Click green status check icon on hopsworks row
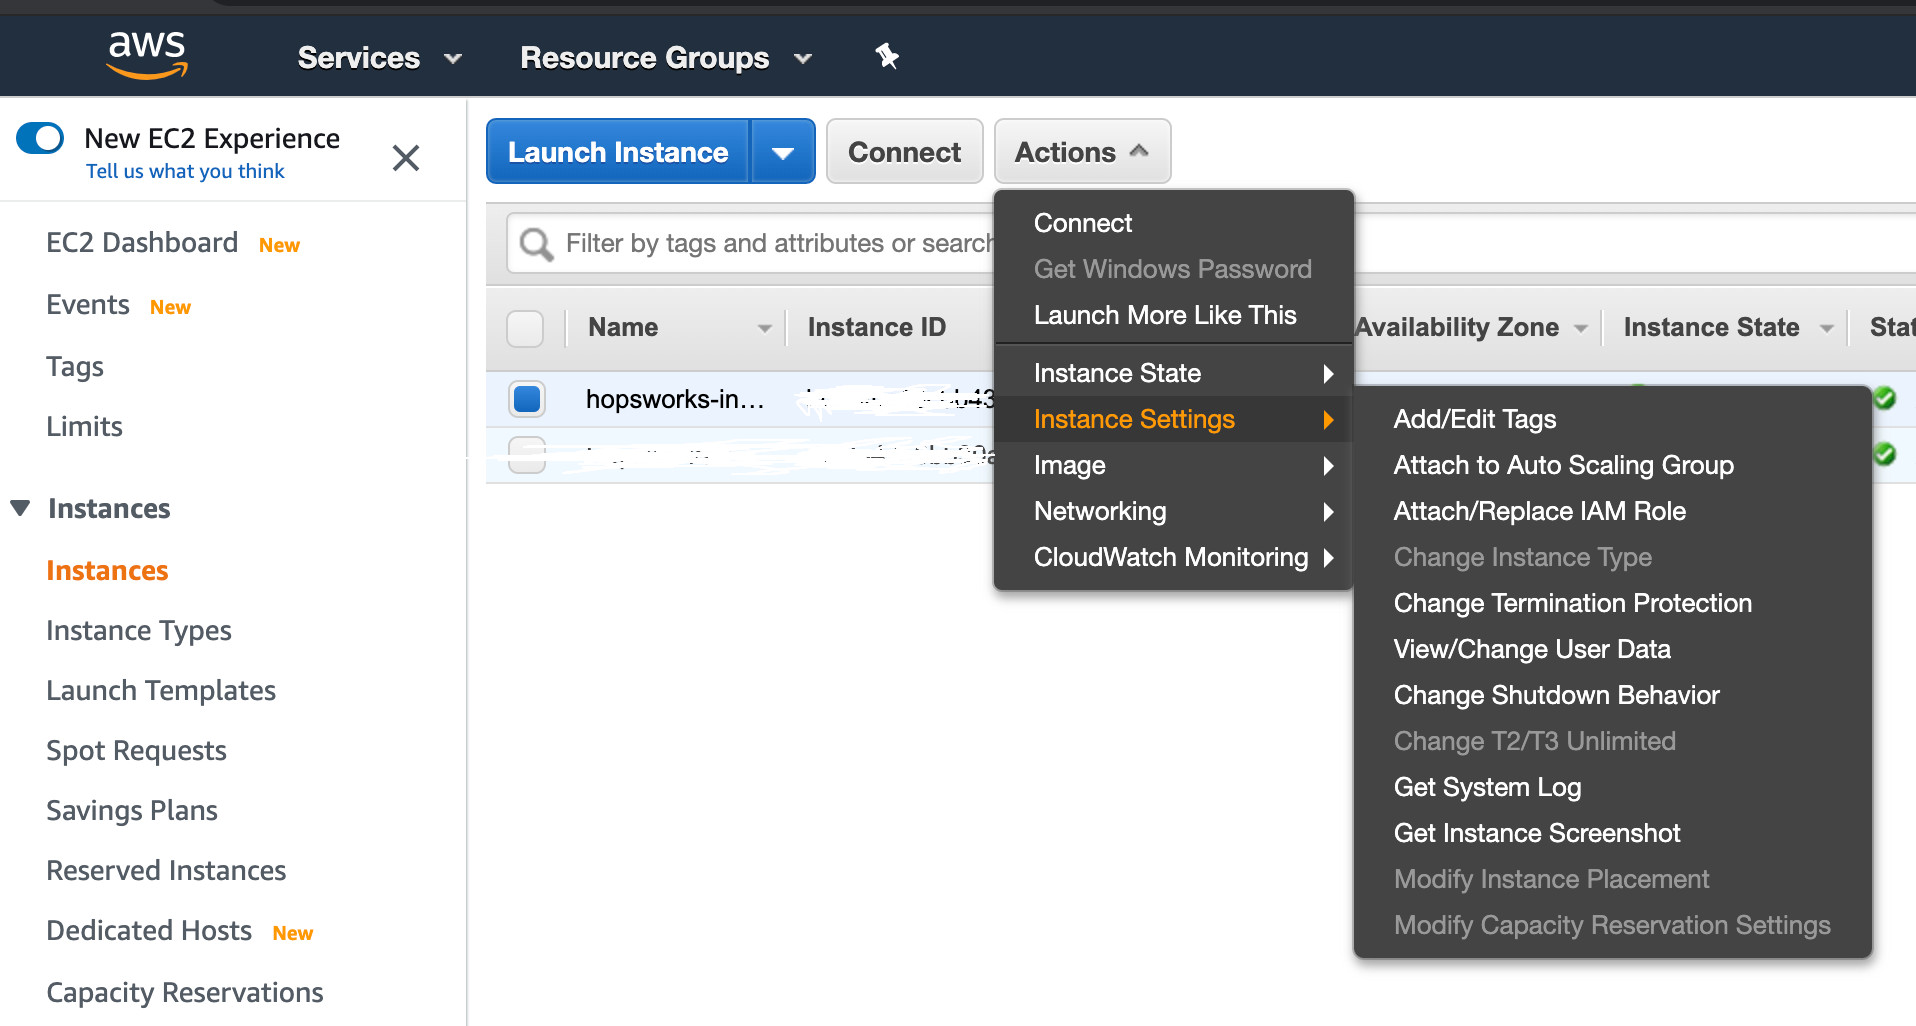Screen dimensions: 1916x1026 (x=1885, y=398)
